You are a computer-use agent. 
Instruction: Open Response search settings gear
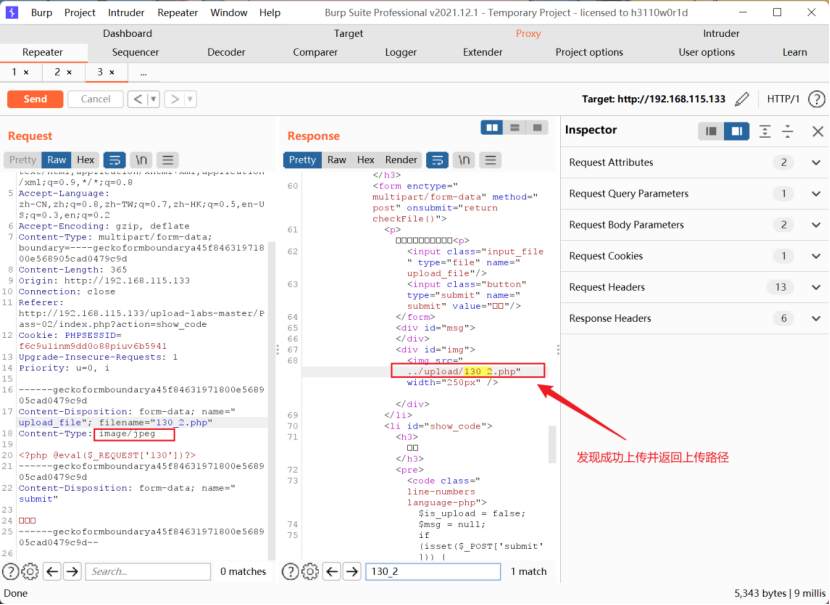(x=310, y=572)
